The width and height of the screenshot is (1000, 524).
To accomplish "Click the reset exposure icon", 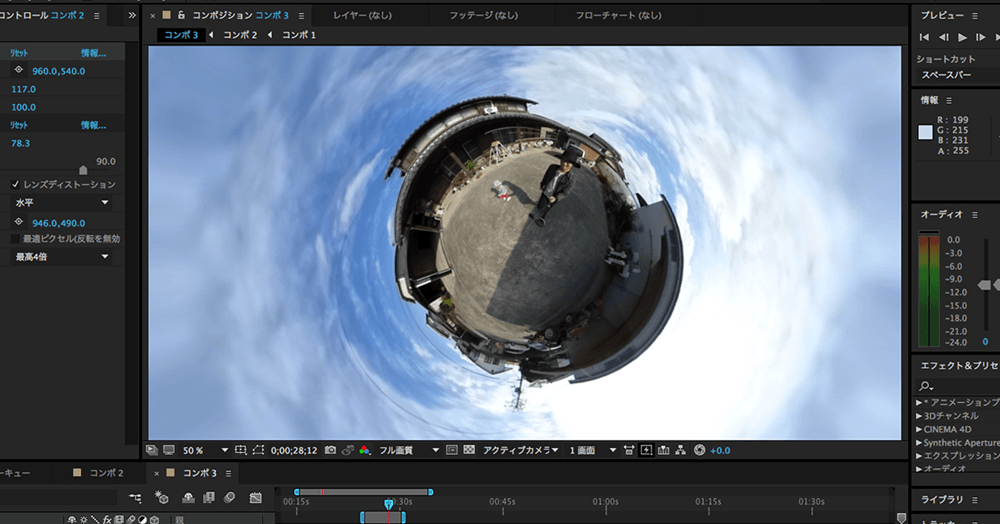I will 699,450.
